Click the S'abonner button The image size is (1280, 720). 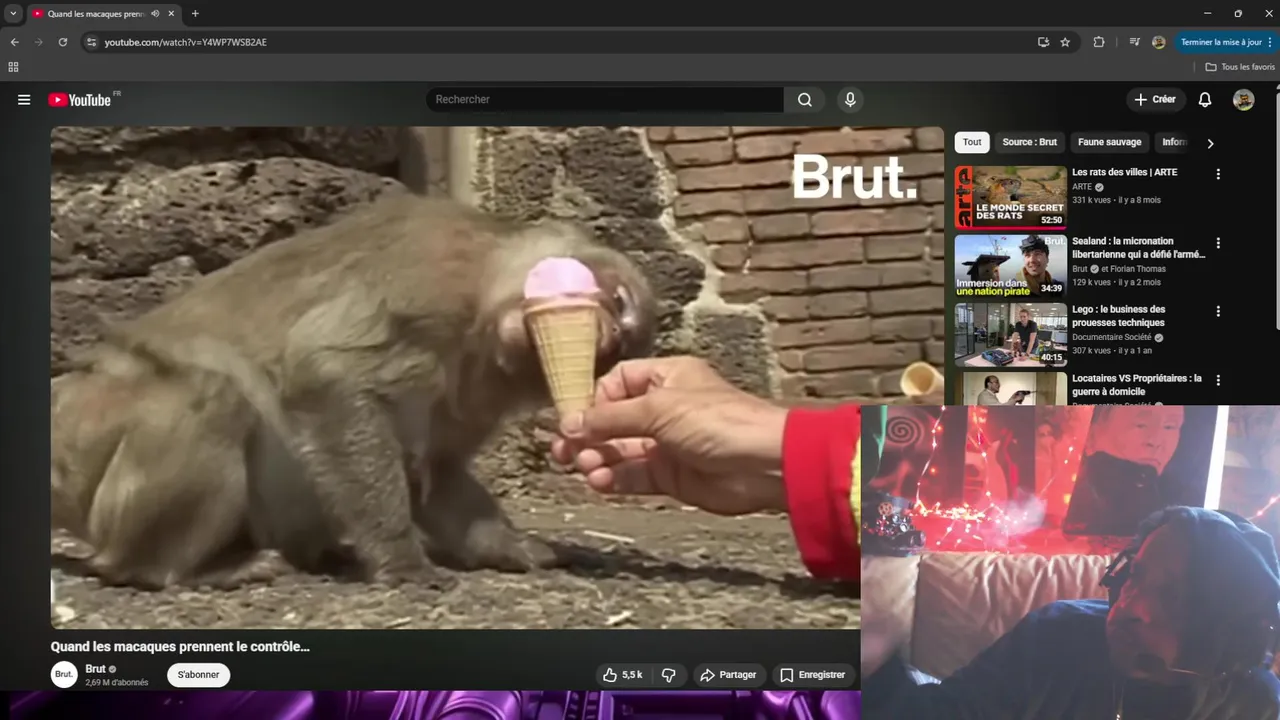click(198, 675)
